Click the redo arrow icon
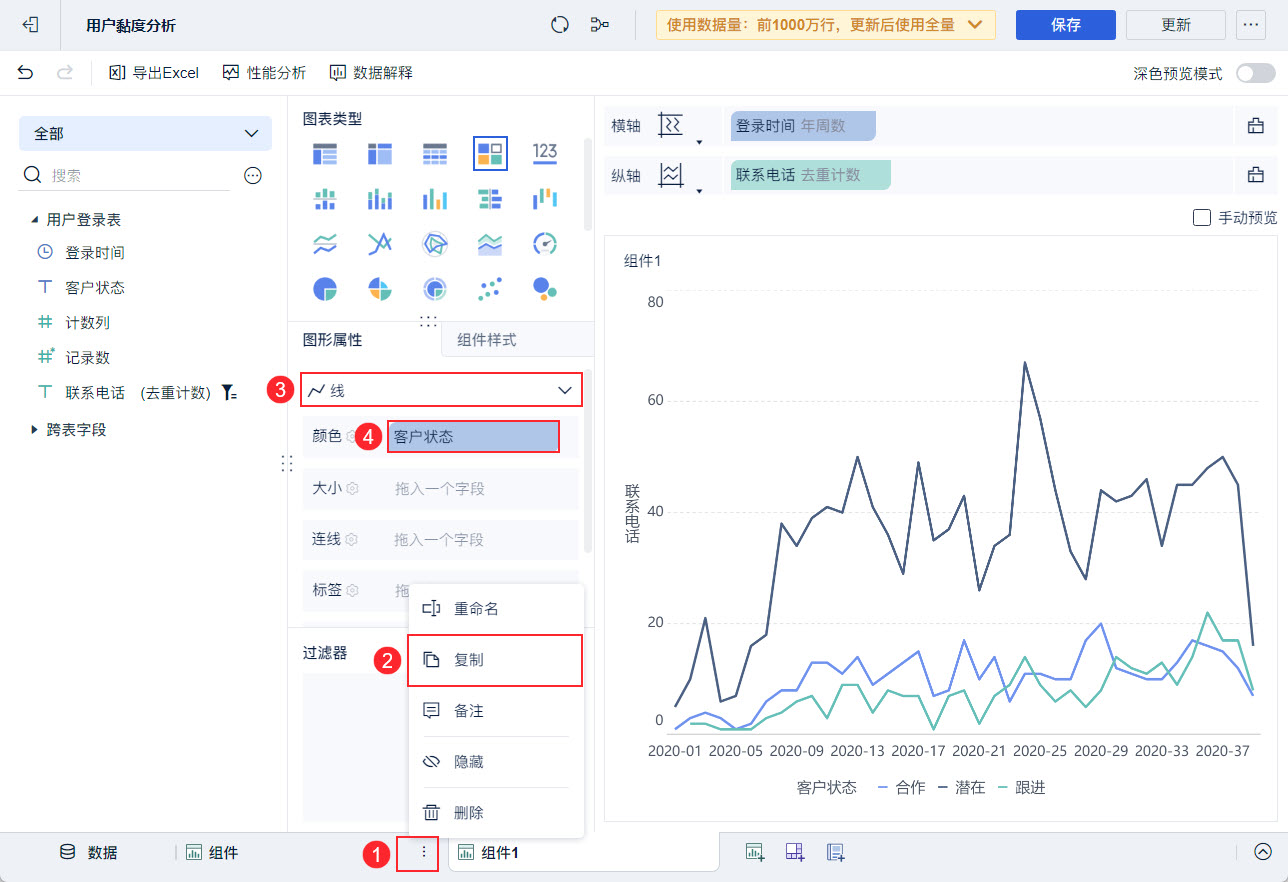The image size is (1288, 882). [x=65, y=73]
